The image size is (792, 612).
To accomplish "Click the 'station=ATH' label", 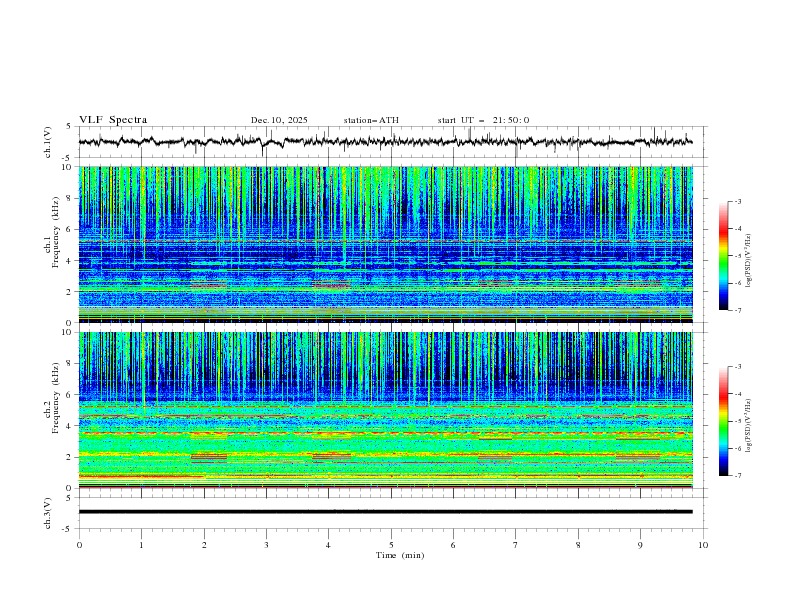I will click(x=371, y=120).
